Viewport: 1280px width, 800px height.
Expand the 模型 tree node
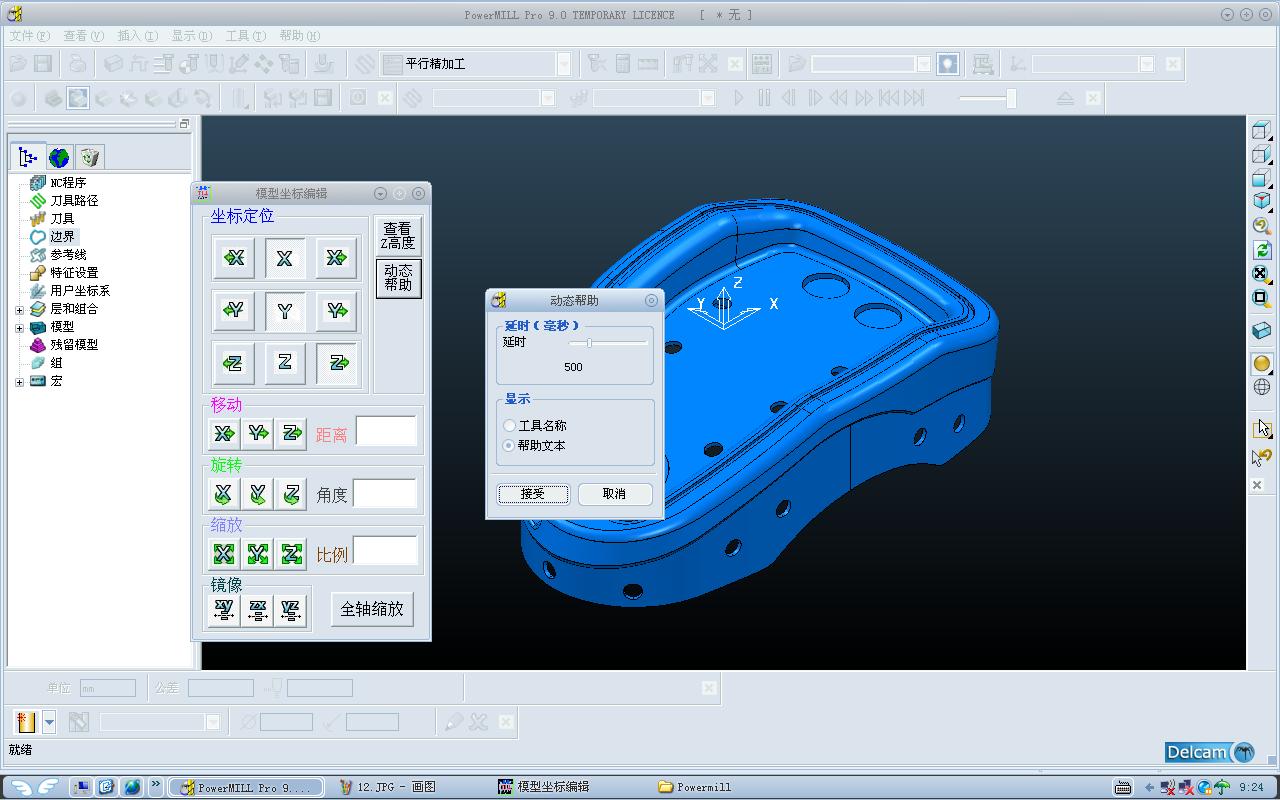[x=19, y=327]
